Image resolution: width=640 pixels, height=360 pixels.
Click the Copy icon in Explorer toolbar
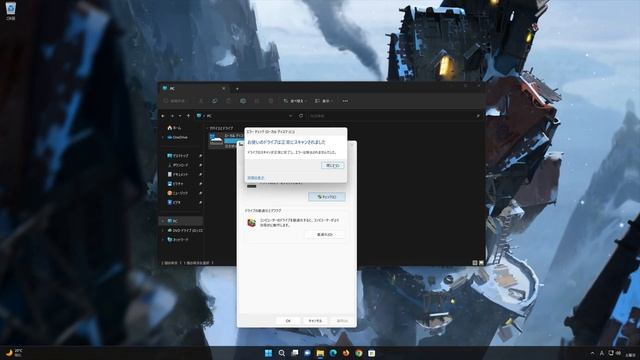(215, 101)
